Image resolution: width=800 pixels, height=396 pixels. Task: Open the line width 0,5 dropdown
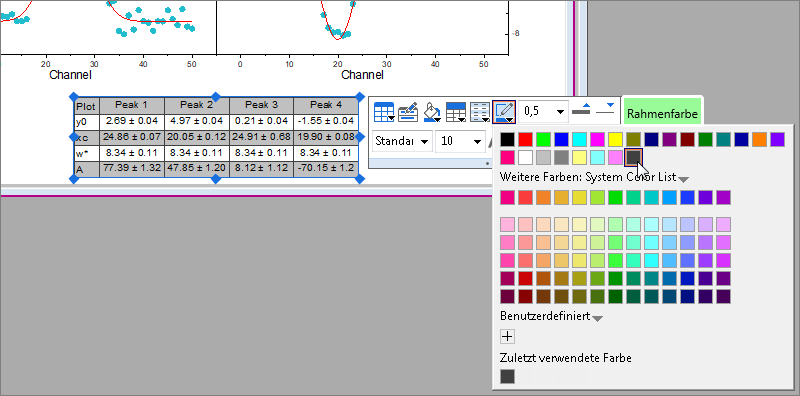tap(561, 111)
